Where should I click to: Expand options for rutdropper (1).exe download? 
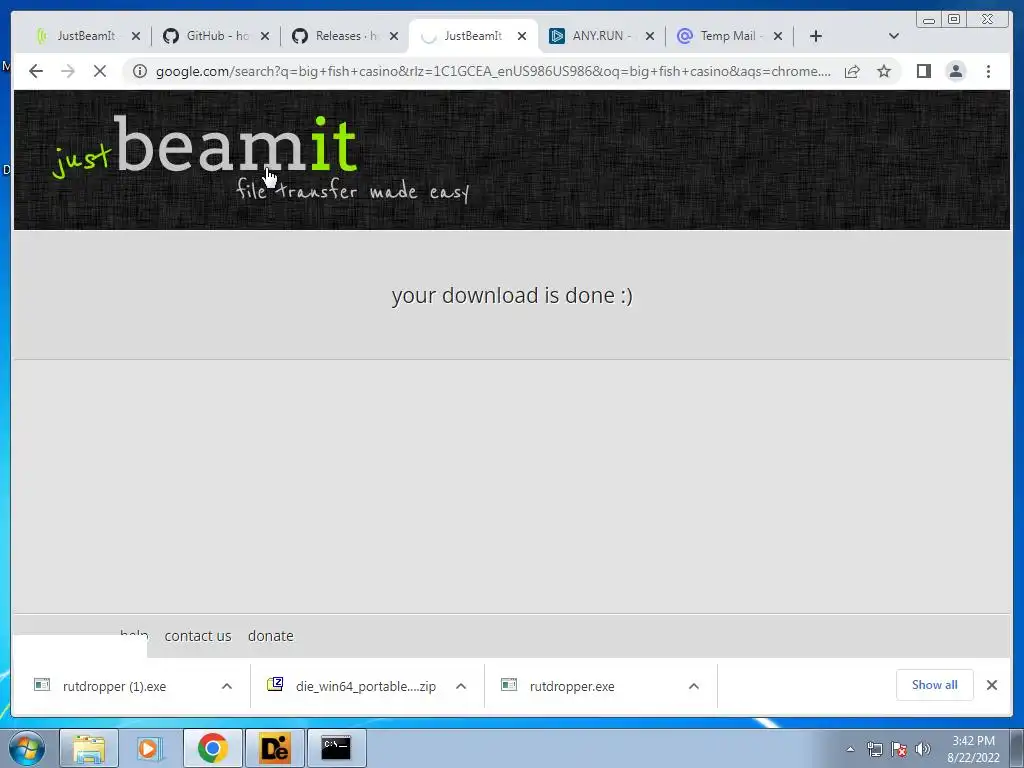(227, 686)
